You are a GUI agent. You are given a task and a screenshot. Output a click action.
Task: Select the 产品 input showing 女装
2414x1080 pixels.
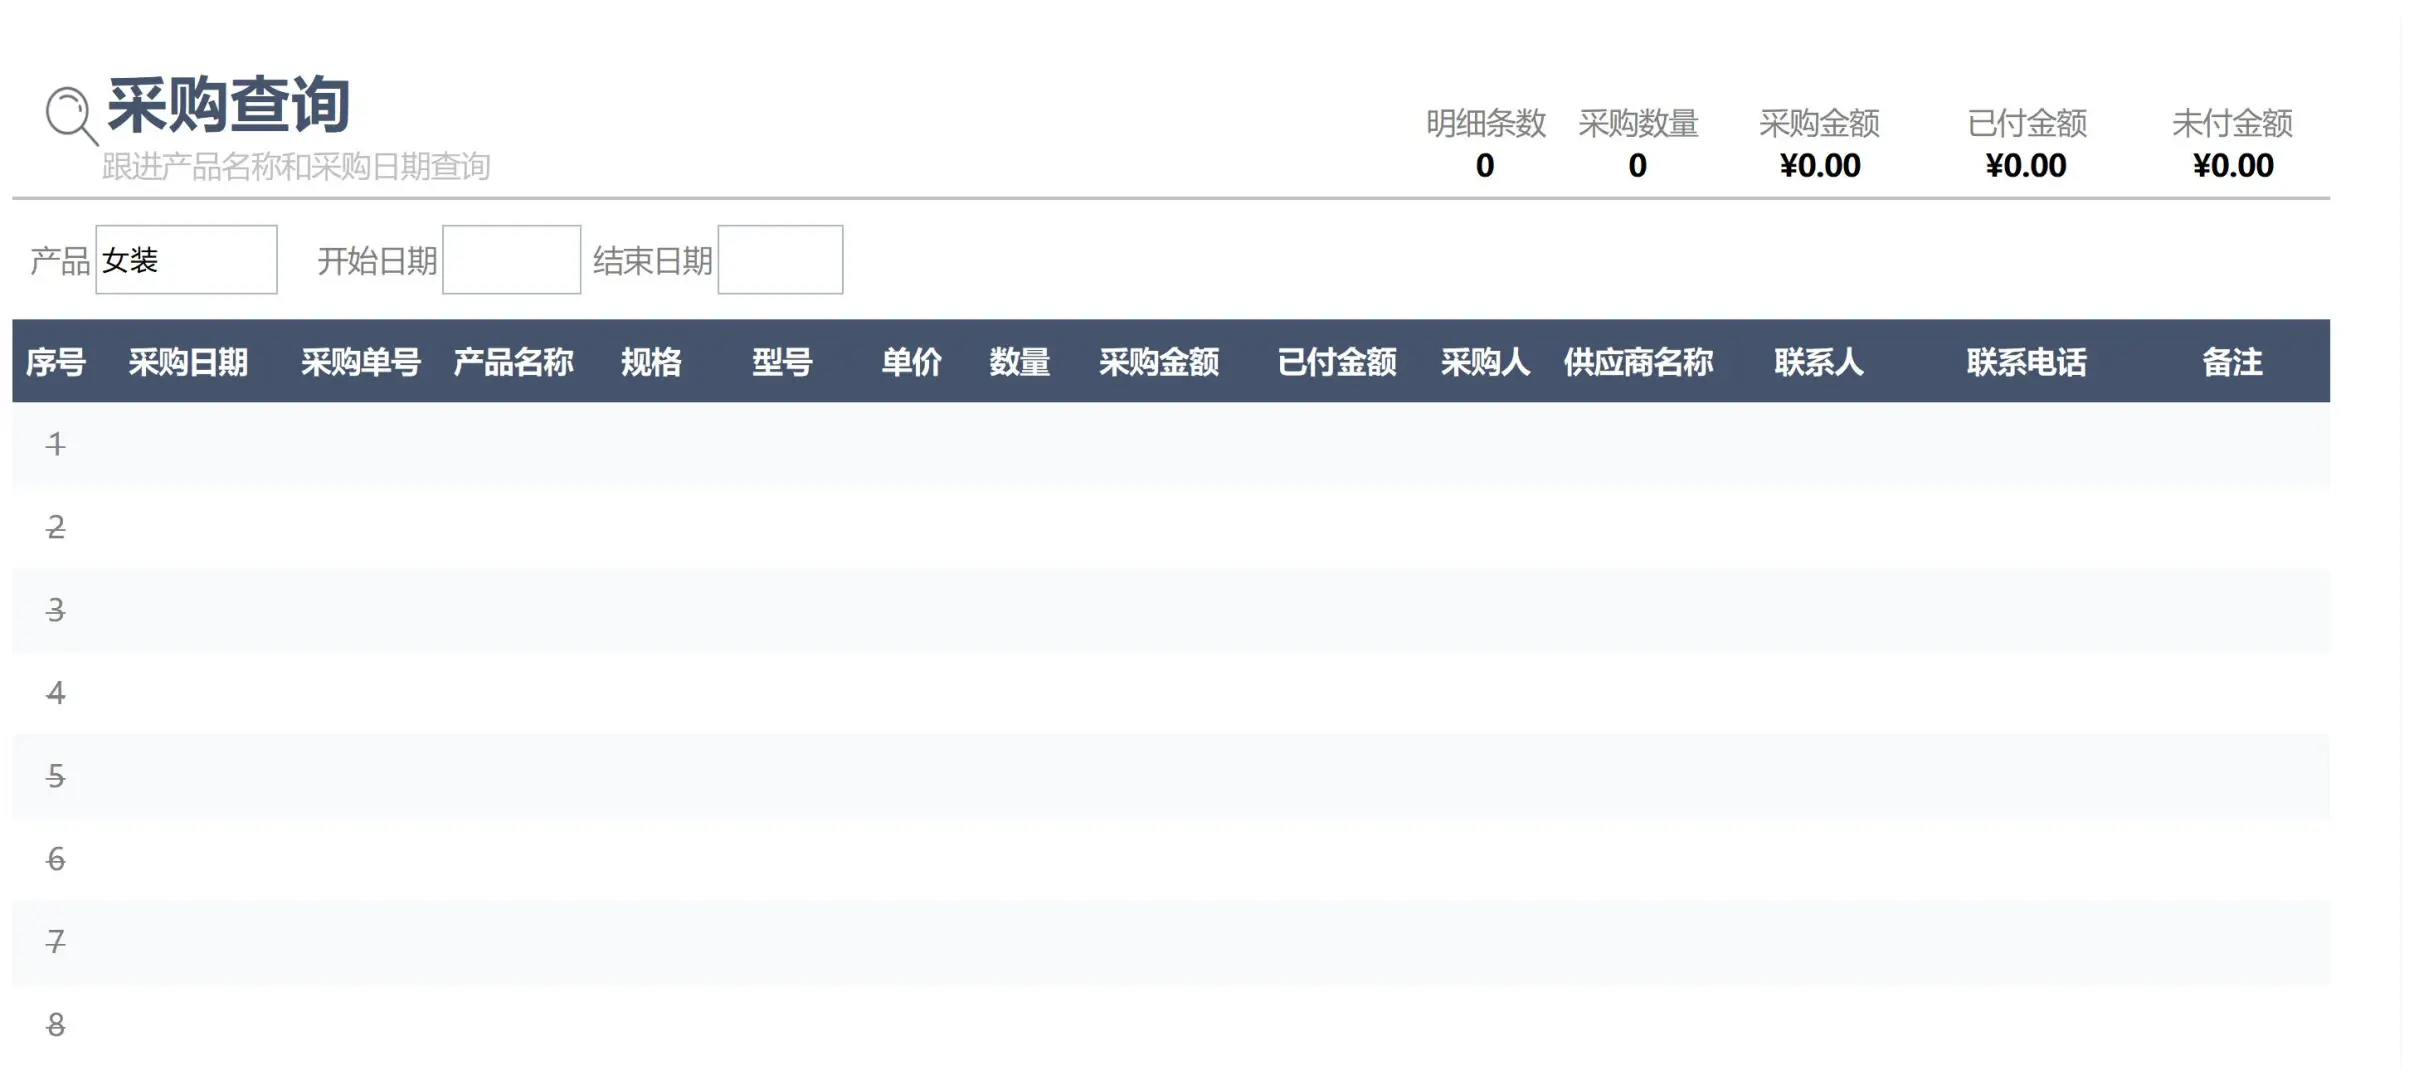(185, 259)
